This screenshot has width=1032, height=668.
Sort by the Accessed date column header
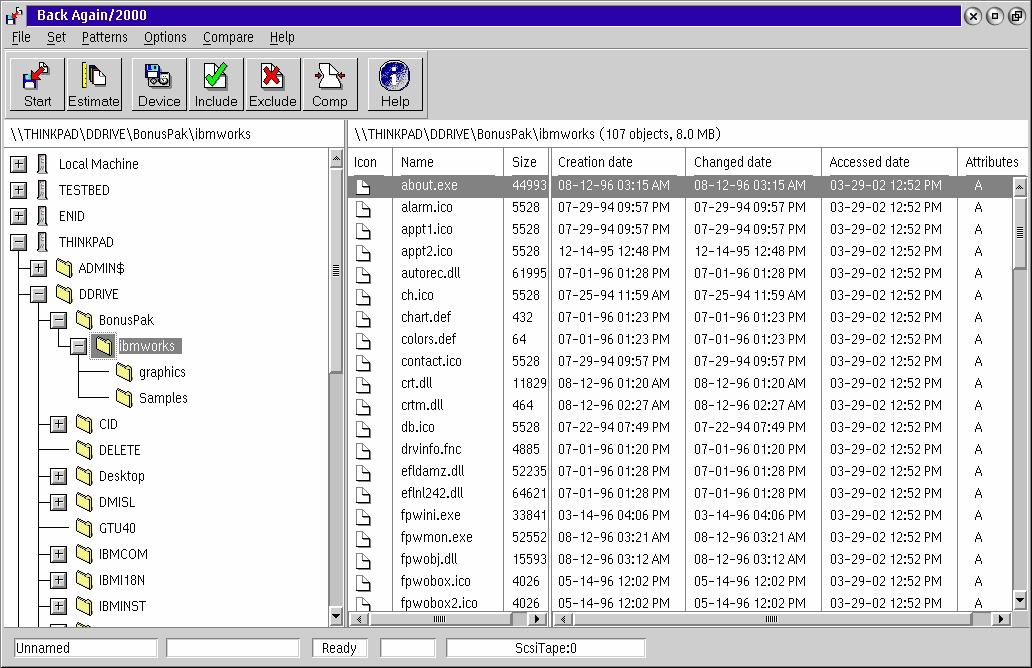pos(889,162)
